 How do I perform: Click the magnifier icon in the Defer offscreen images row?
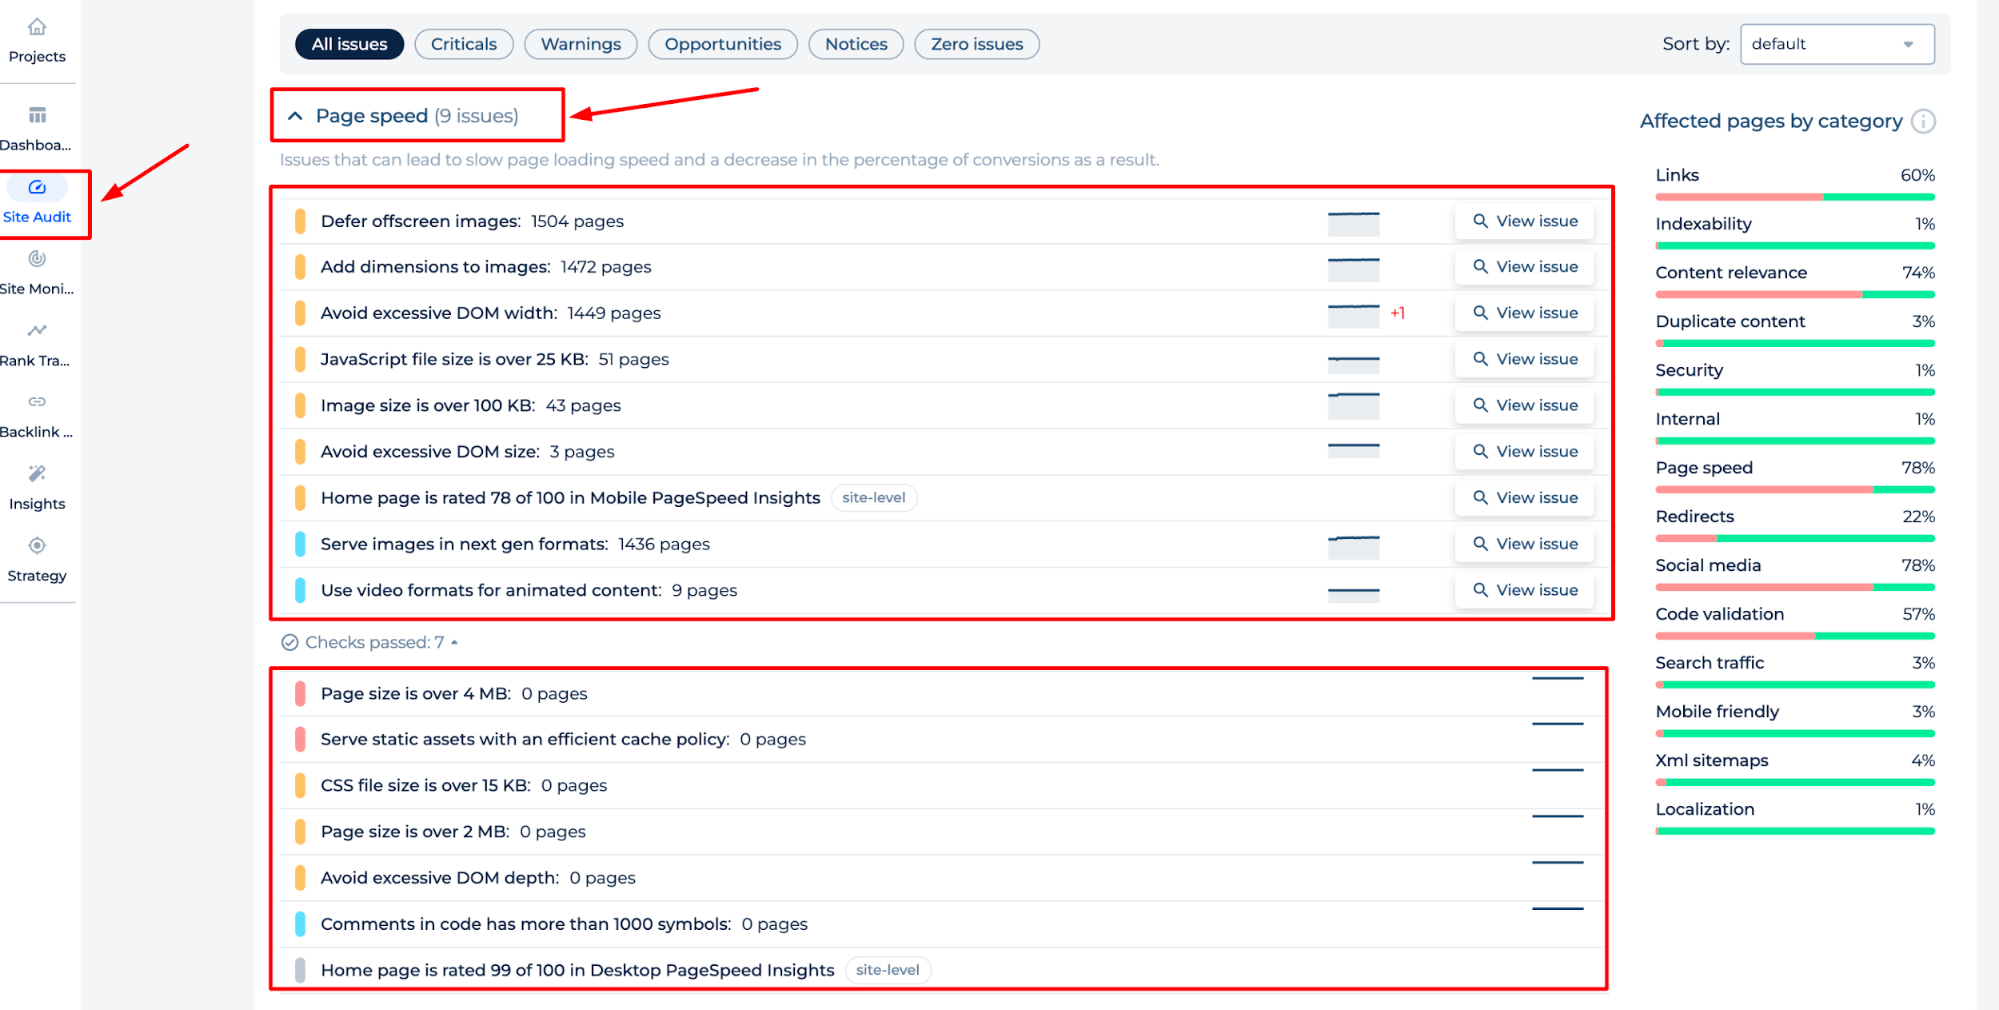click(1480, 221)
